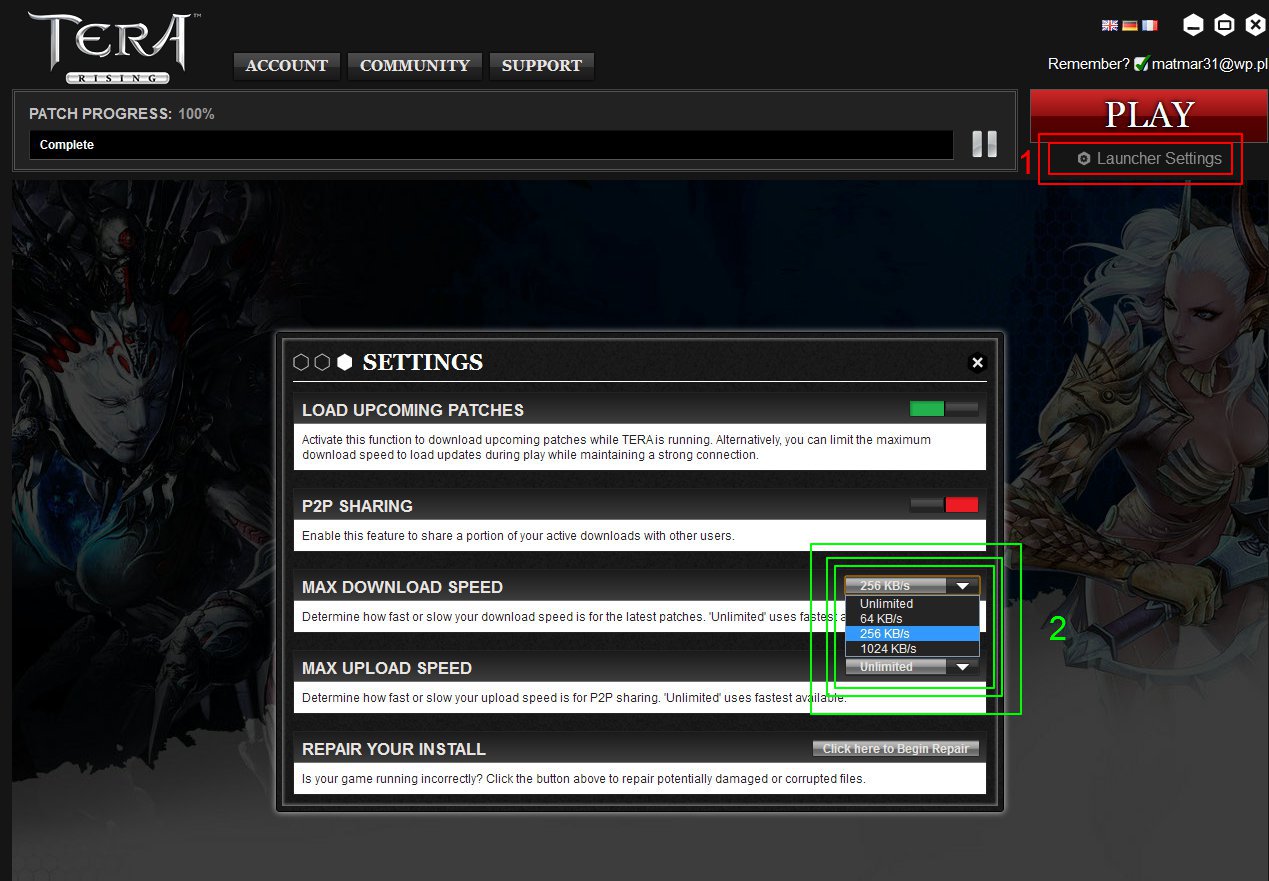Viewport: 1269px width, 881px height.
Task: Click the MAX UPLOAD SPEED heading
Action: pos(387,668)
